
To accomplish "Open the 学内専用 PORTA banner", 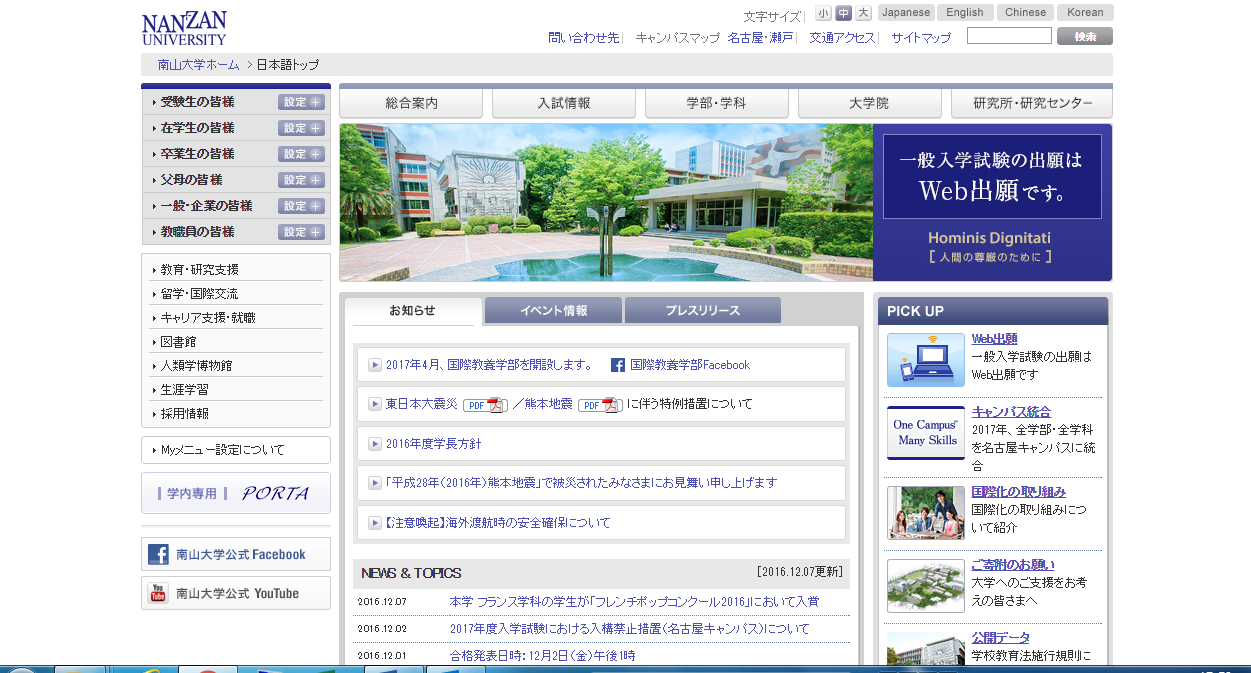I will (236, 493).
